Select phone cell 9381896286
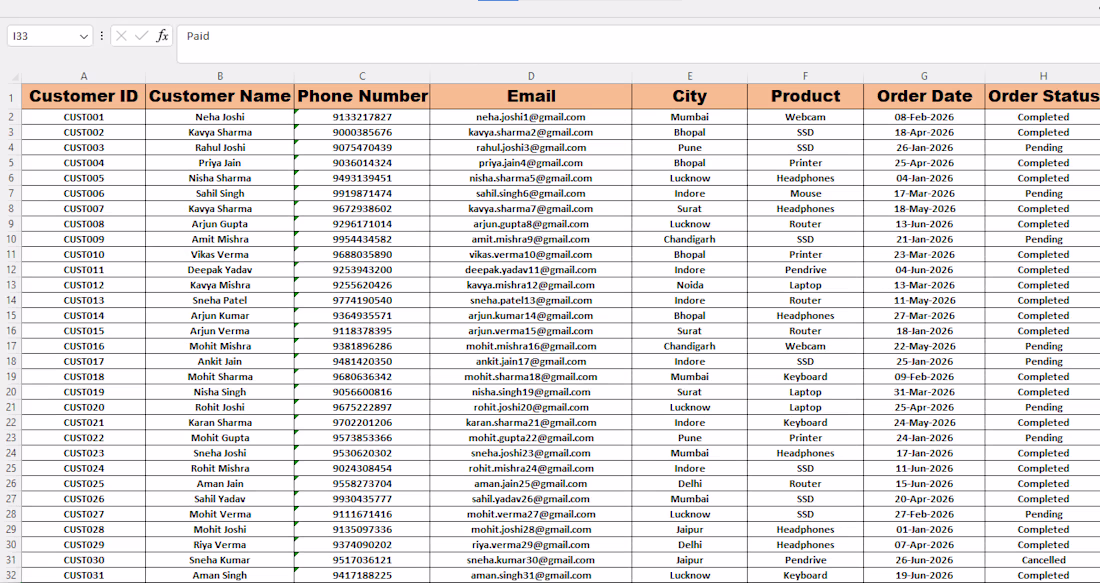Screen dimensions: 1100x583 tap(362, 346)
